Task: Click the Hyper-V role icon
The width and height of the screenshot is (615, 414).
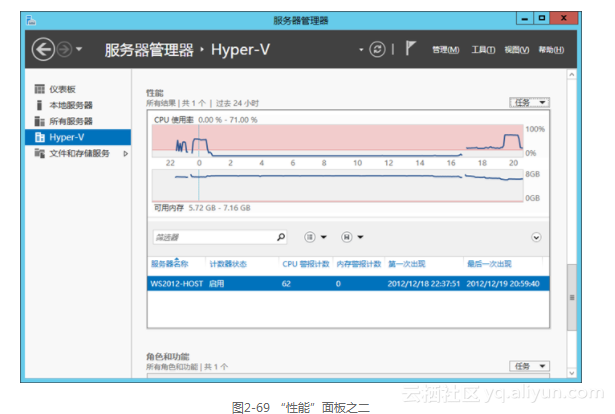Action: pyautogui.click(x=40, y=137)
